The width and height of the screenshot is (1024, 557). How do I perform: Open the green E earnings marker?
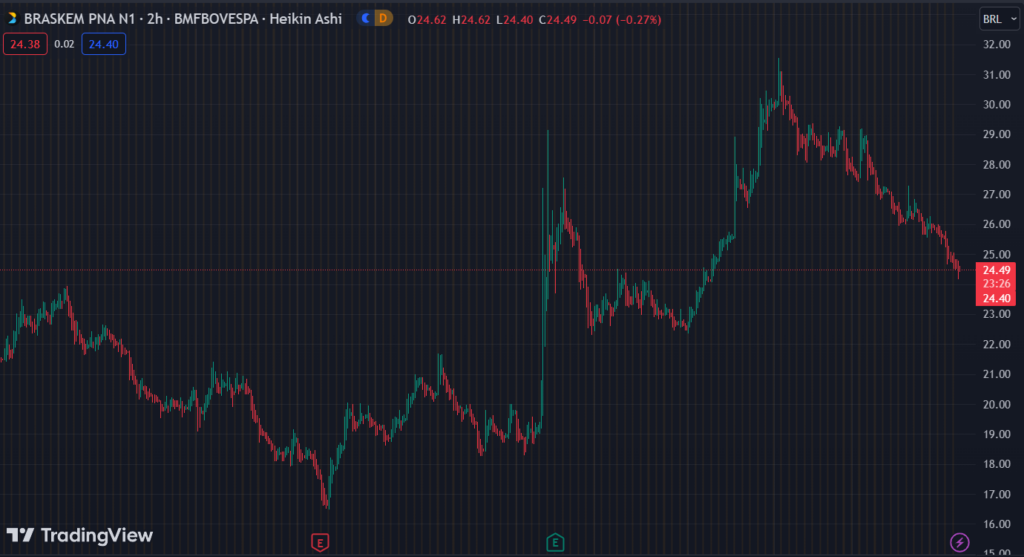(x=555, y=543)
